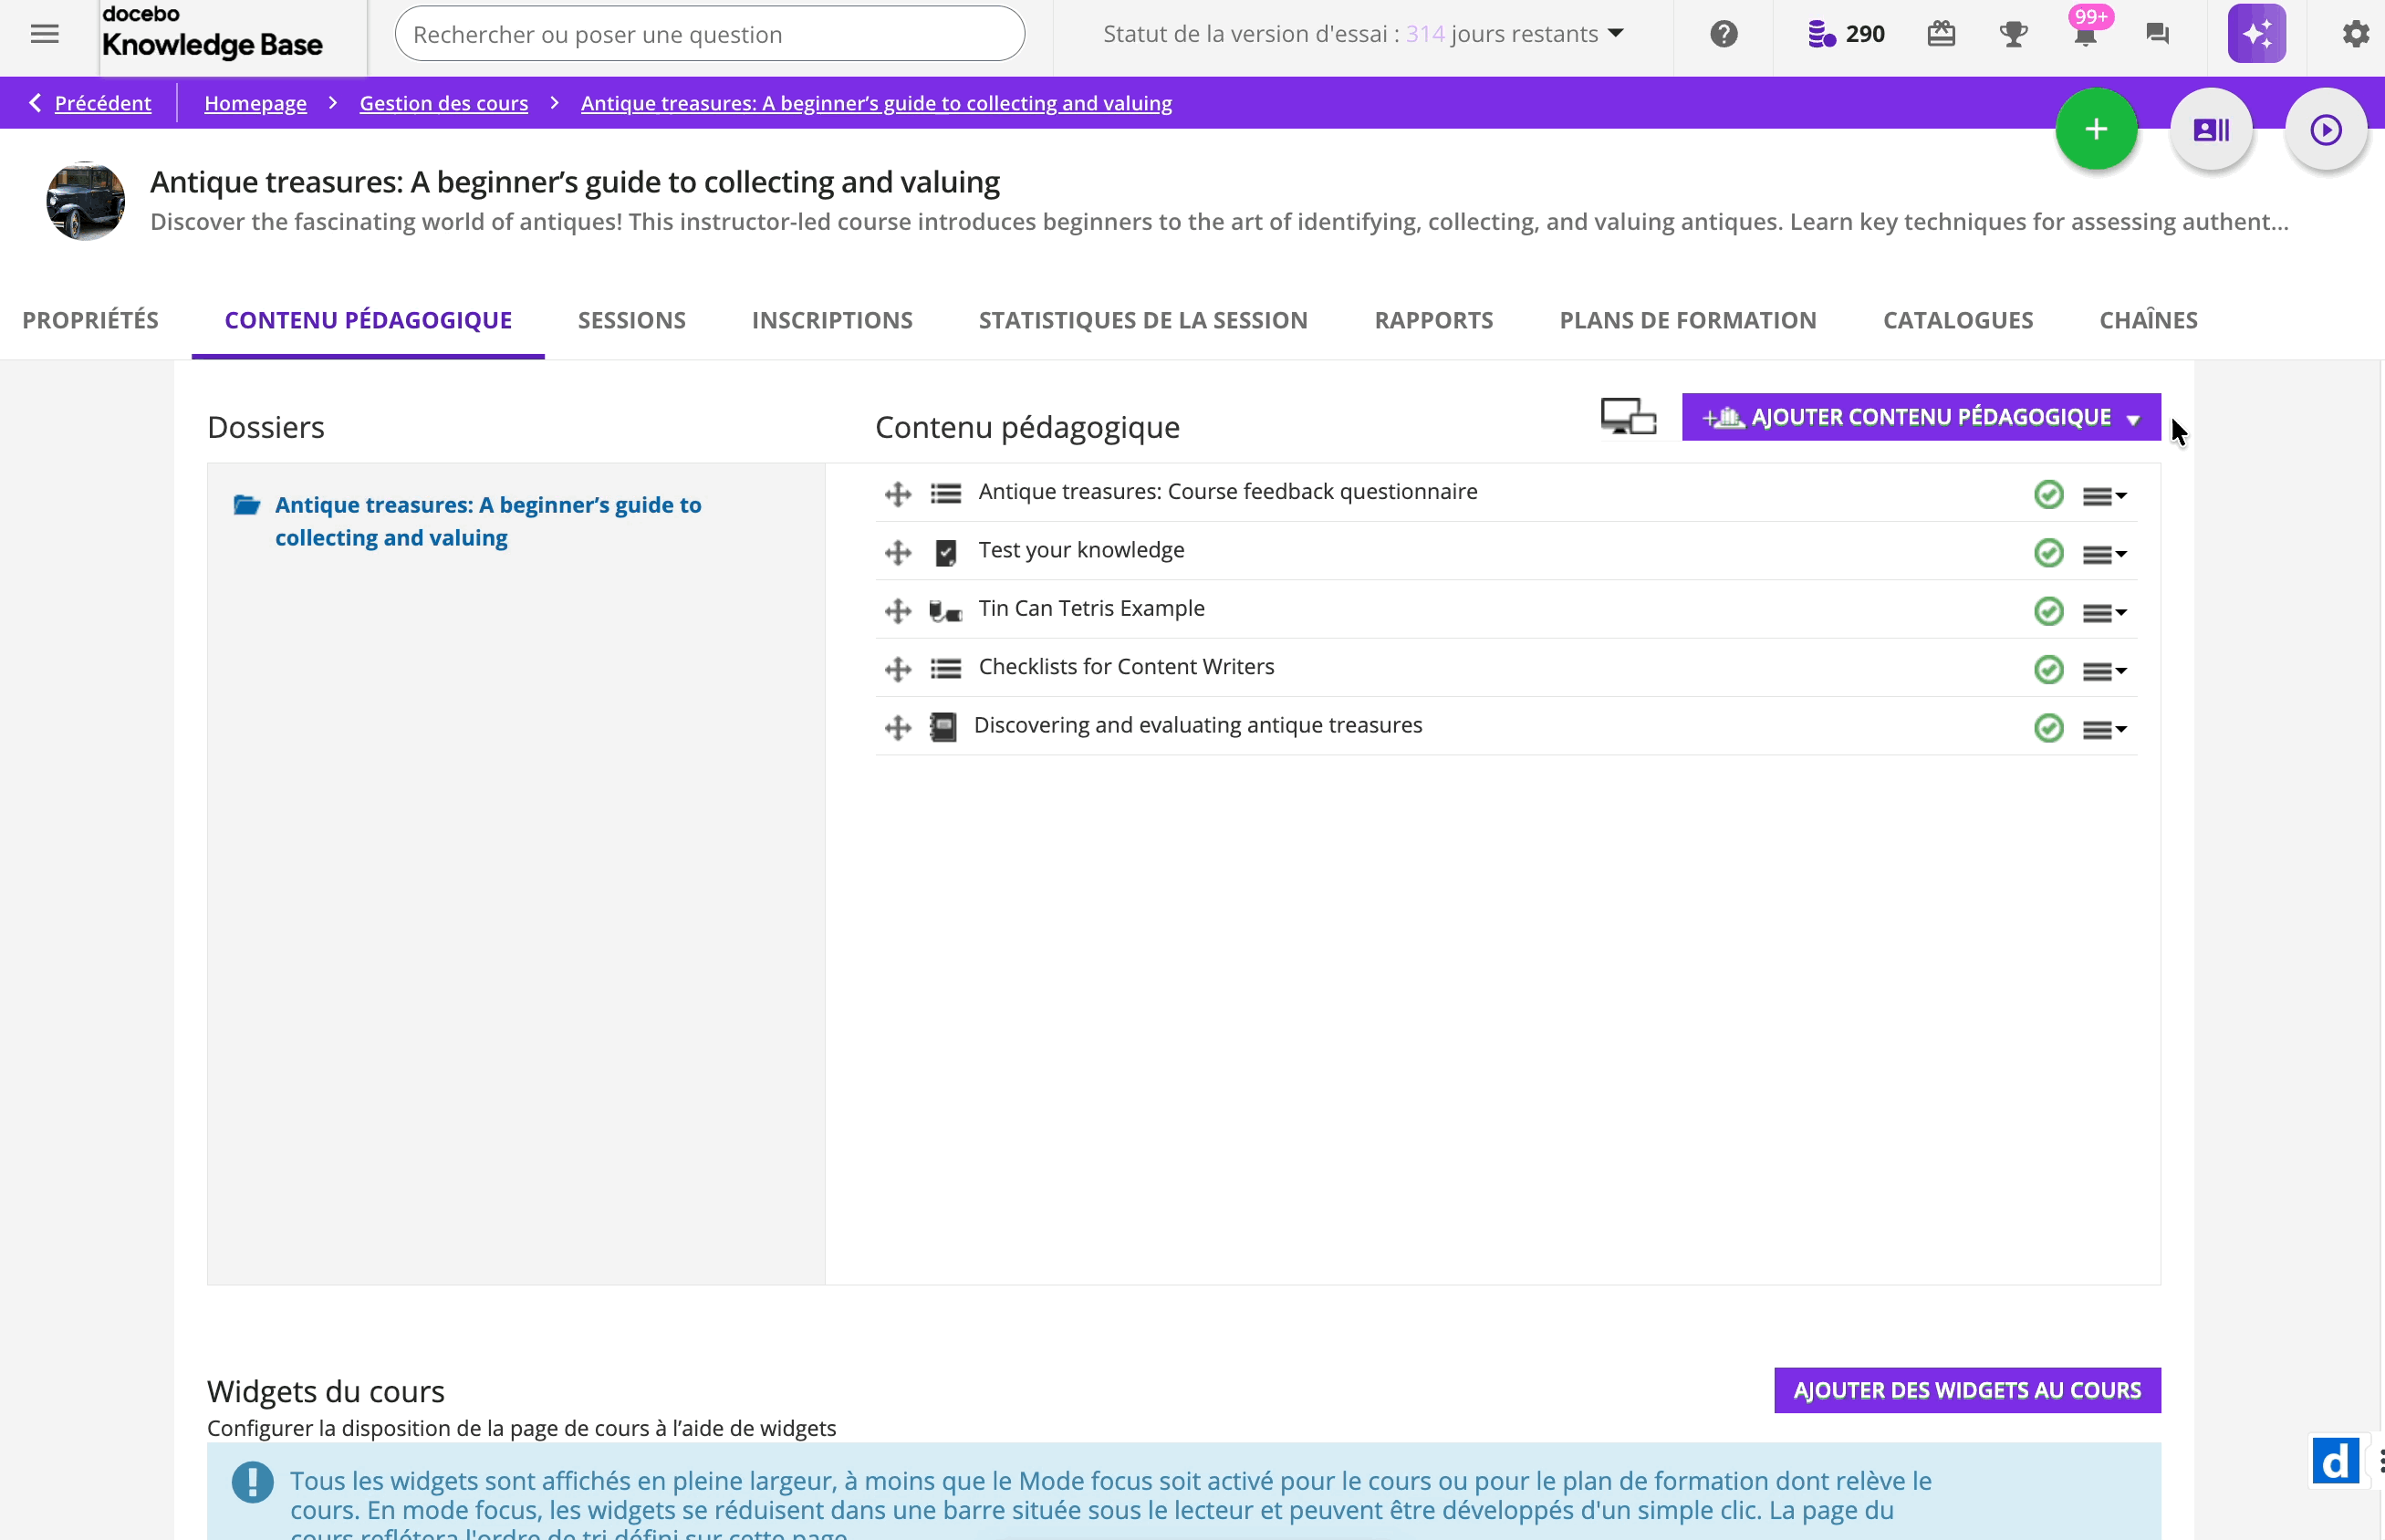2385x1540 pixels.
Task: Click the course play preview icon
Action: [x=2325, y=129]
